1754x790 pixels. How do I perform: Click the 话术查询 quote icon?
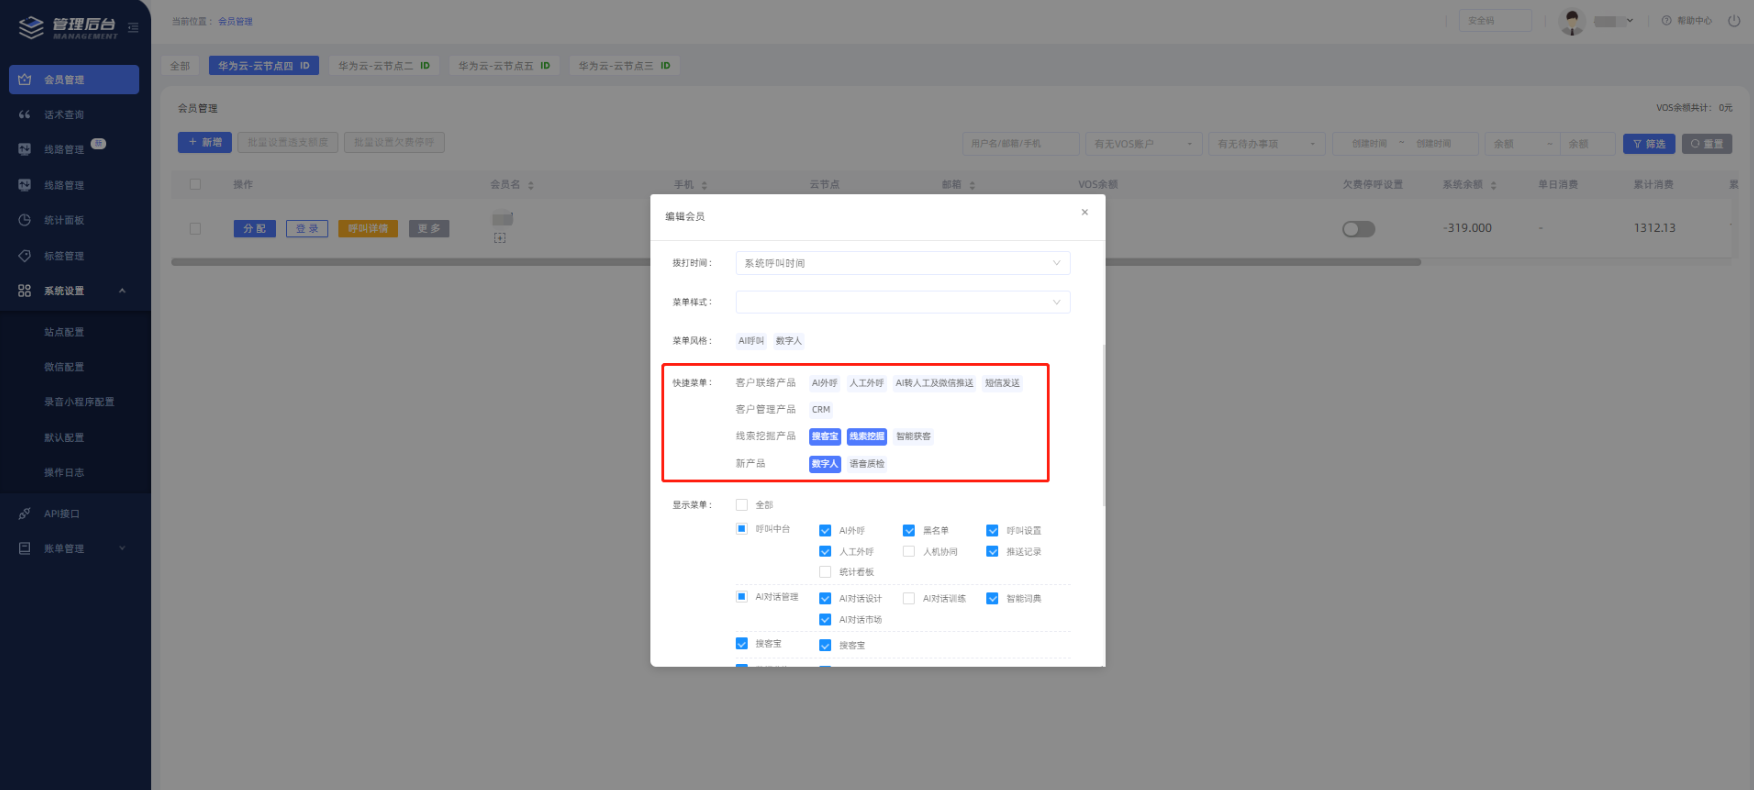(25, 115)
